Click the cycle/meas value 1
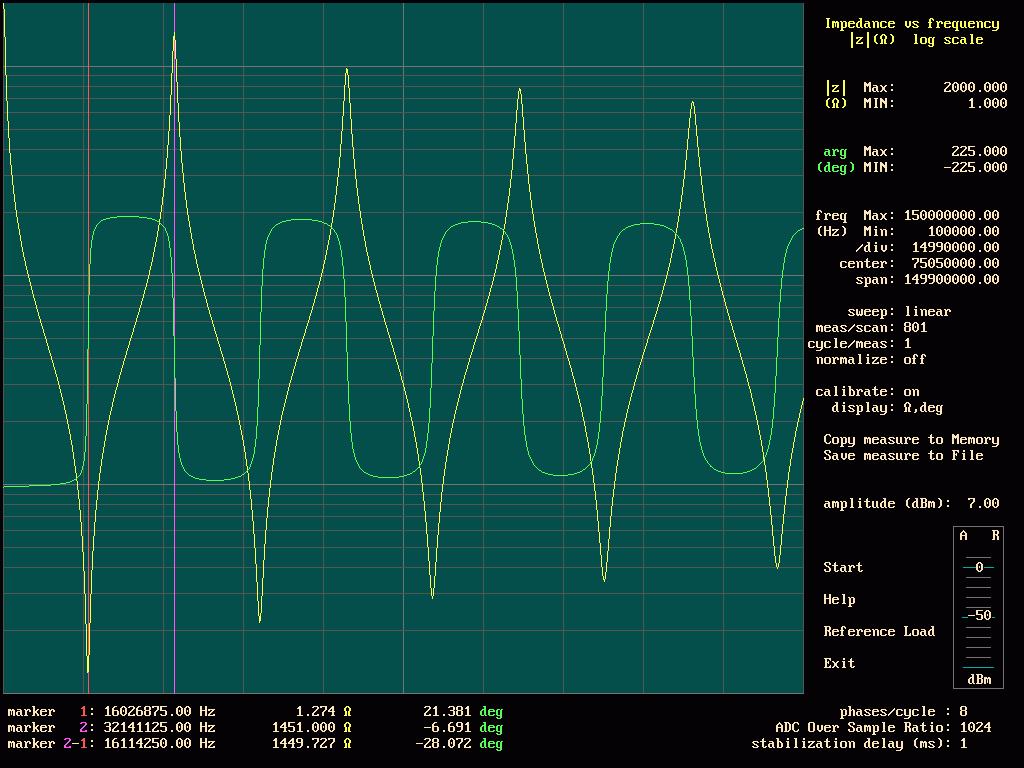Screen dimensions: 1024x768 point(907,344)
